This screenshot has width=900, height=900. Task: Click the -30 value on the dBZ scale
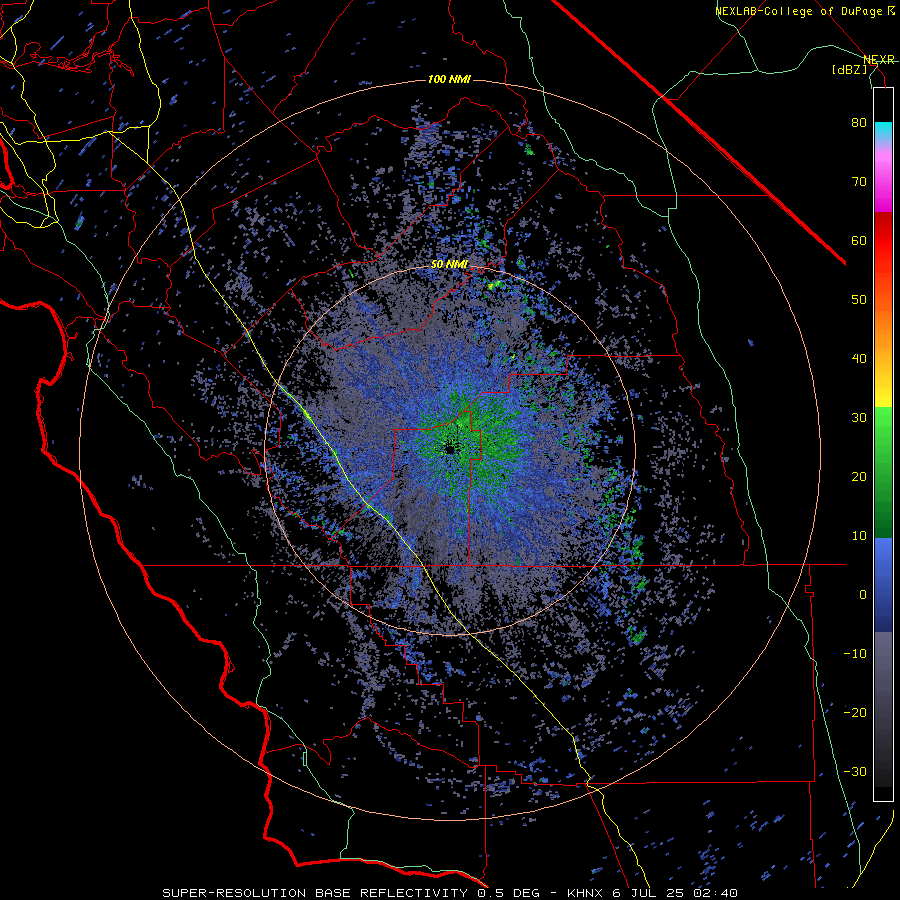(x=855, y=771)
